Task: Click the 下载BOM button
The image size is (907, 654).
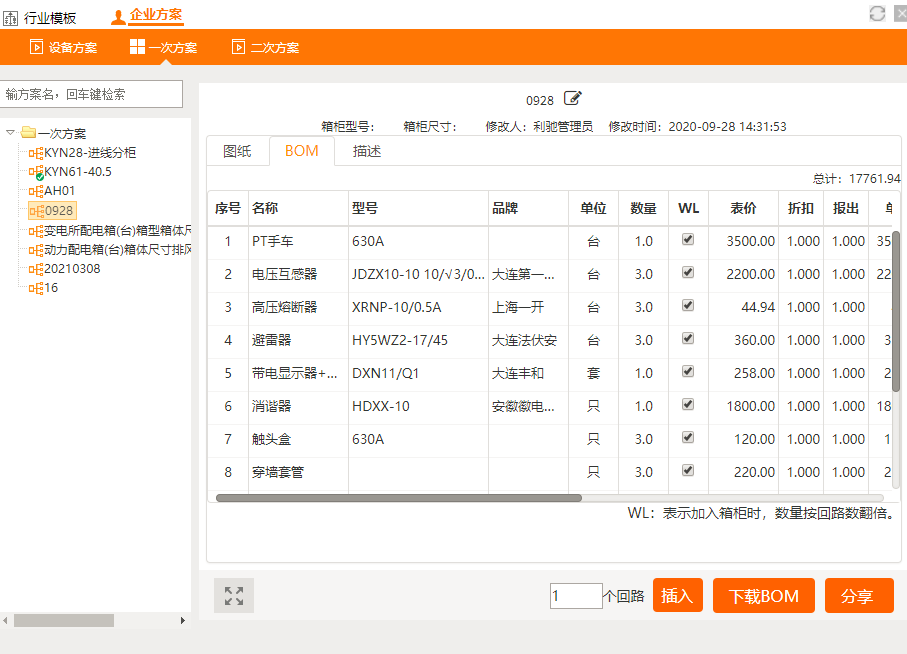Action: point(764,596)
